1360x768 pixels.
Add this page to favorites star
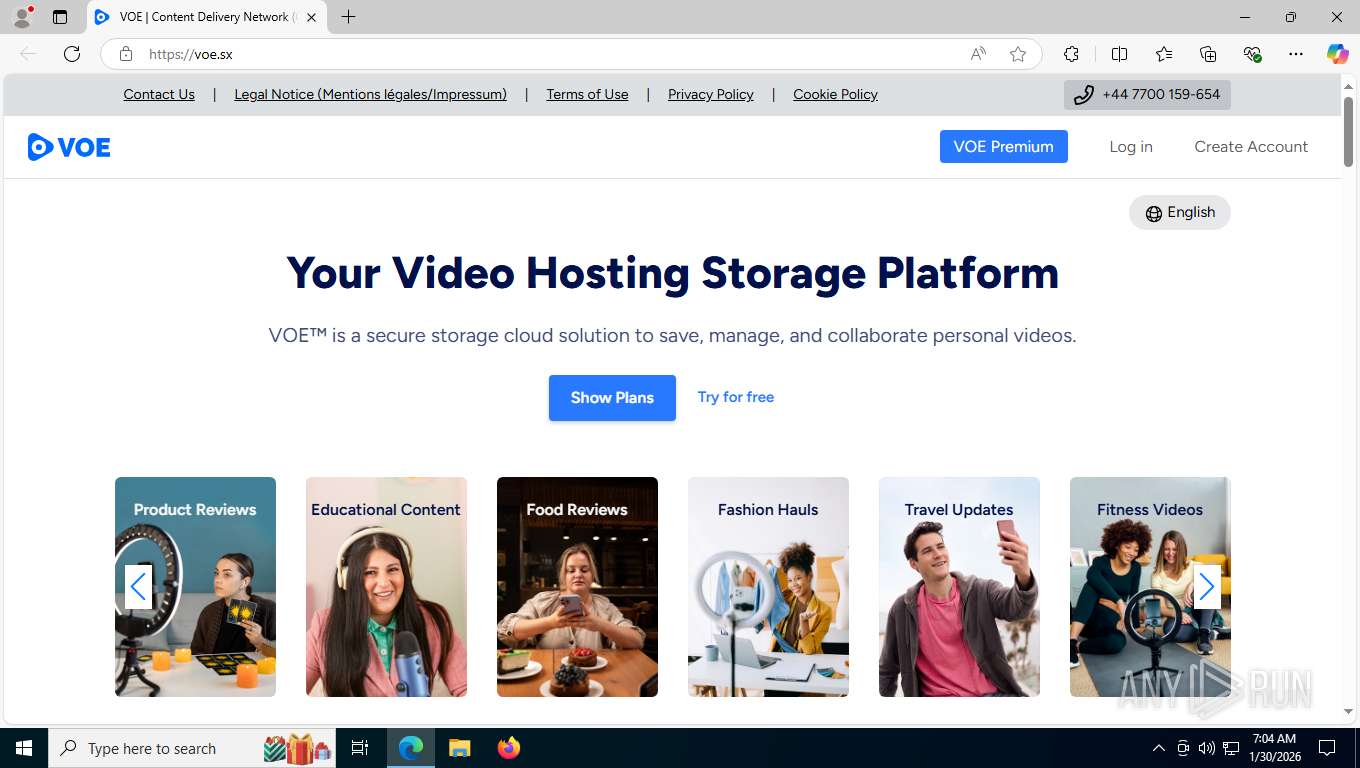(1018, 54)
